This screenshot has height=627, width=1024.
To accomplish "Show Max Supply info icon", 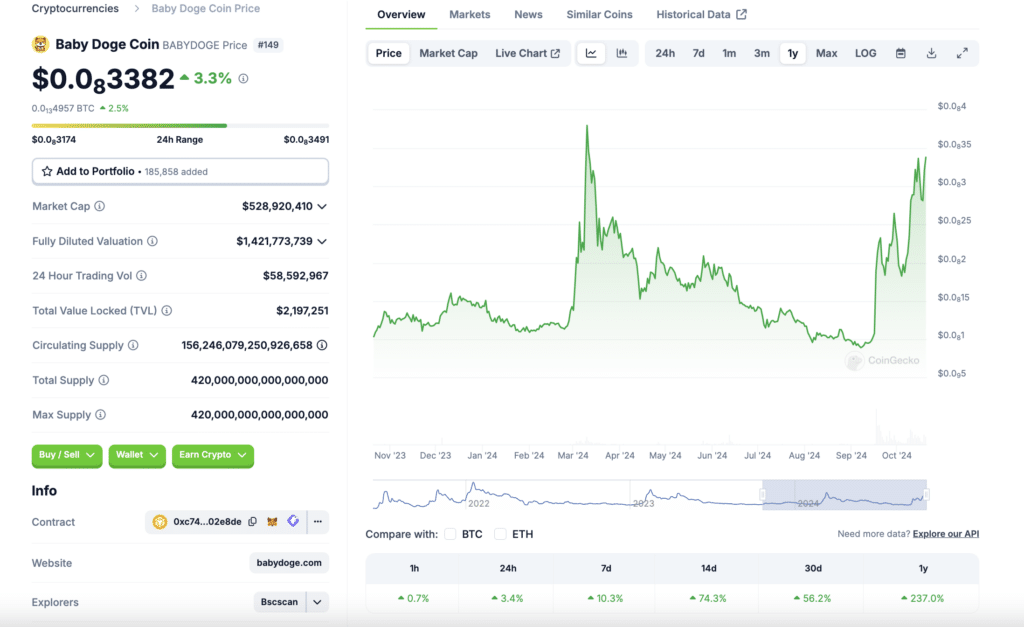I will 101,415.
